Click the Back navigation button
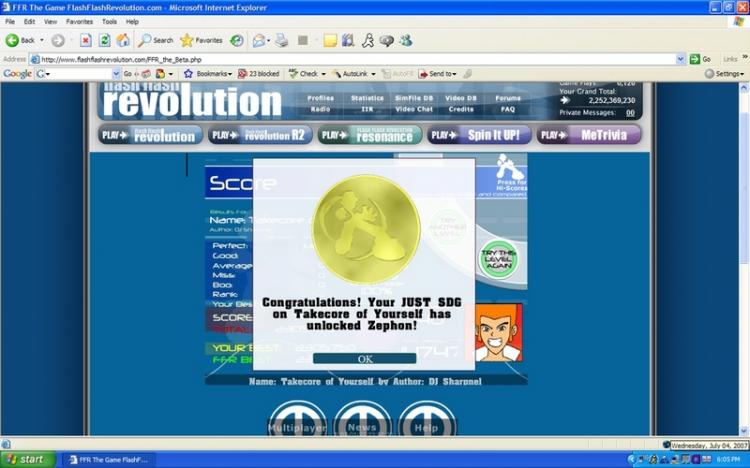Viewport: 750px width, 468px height. [x=20, y=41]
